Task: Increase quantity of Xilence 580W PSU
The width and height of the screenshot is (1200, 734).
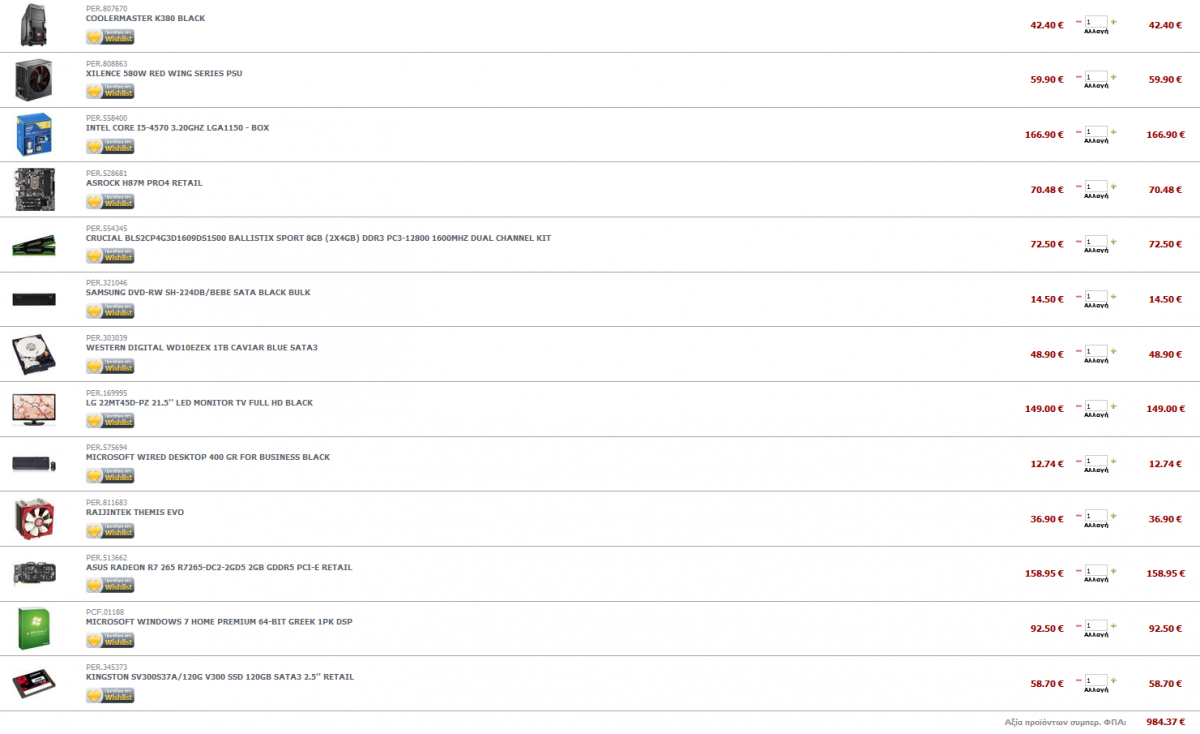Action: pos(1113,76)
